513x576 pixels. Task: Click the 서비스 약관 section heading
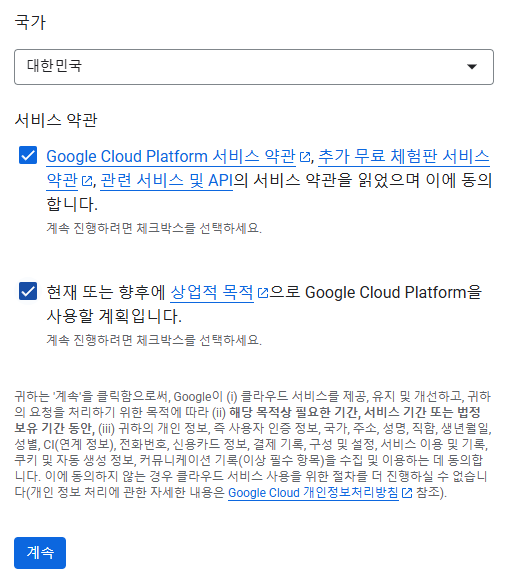(x=56, y=120)
